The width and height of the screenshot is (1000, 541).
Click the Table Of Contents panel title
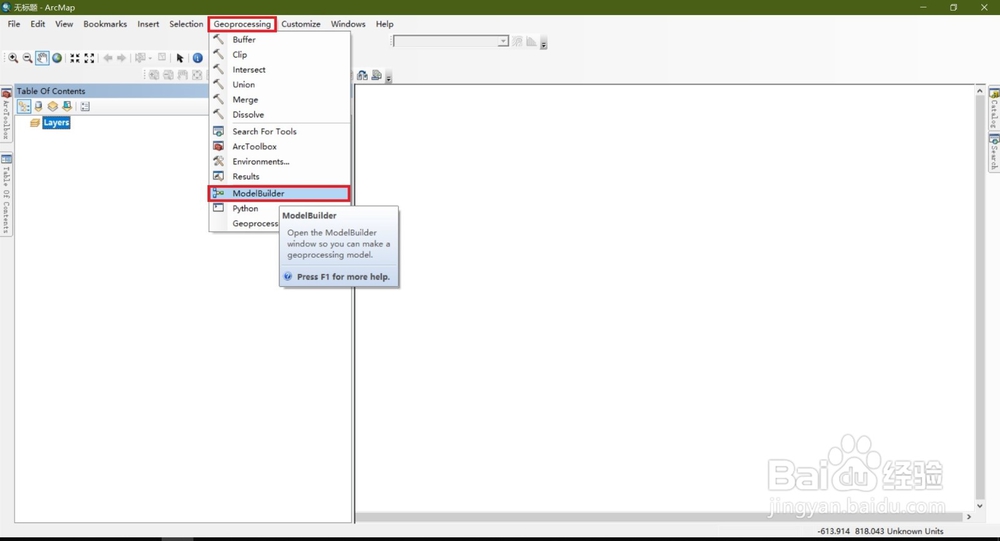point(51,91)
